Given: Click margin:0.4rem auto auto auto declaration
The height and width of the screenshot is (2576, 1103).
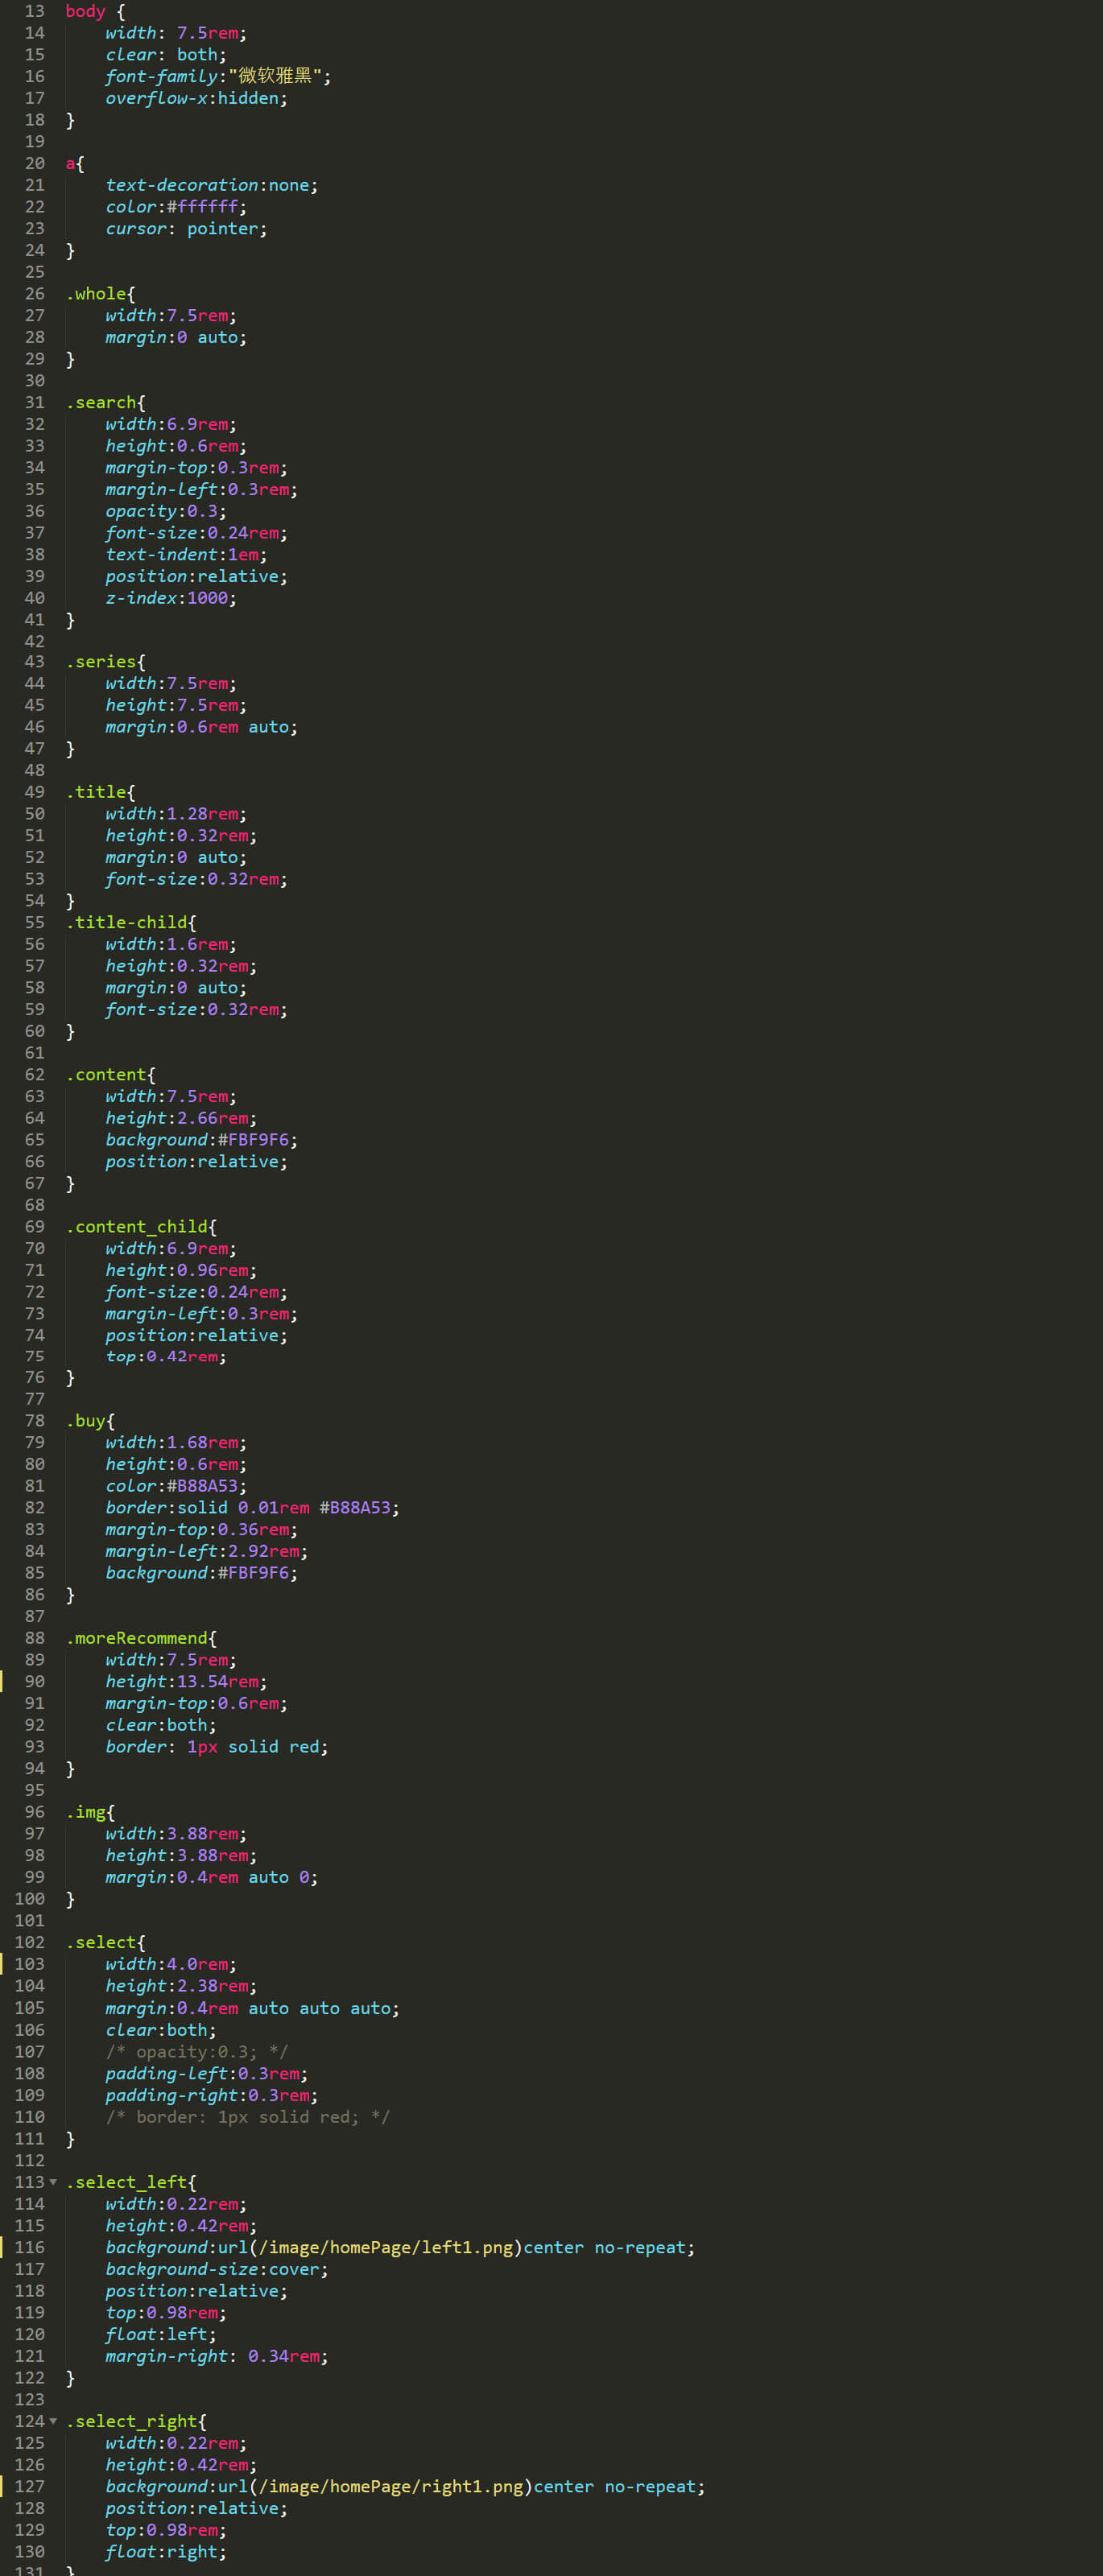Looking at the screenshot, I should (253, 2008).
